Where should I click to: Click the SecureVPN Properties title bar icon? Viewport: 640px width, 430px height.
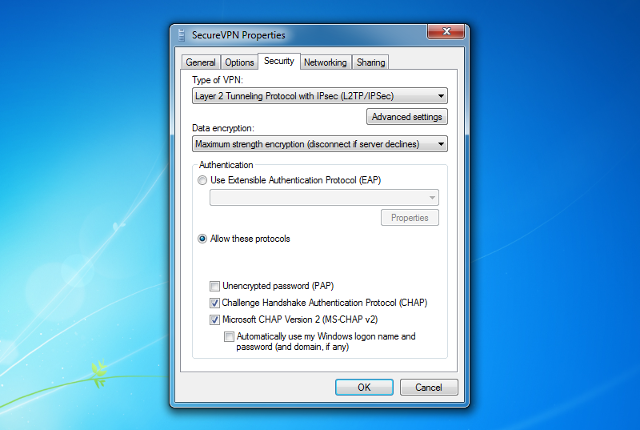[182, 35]
